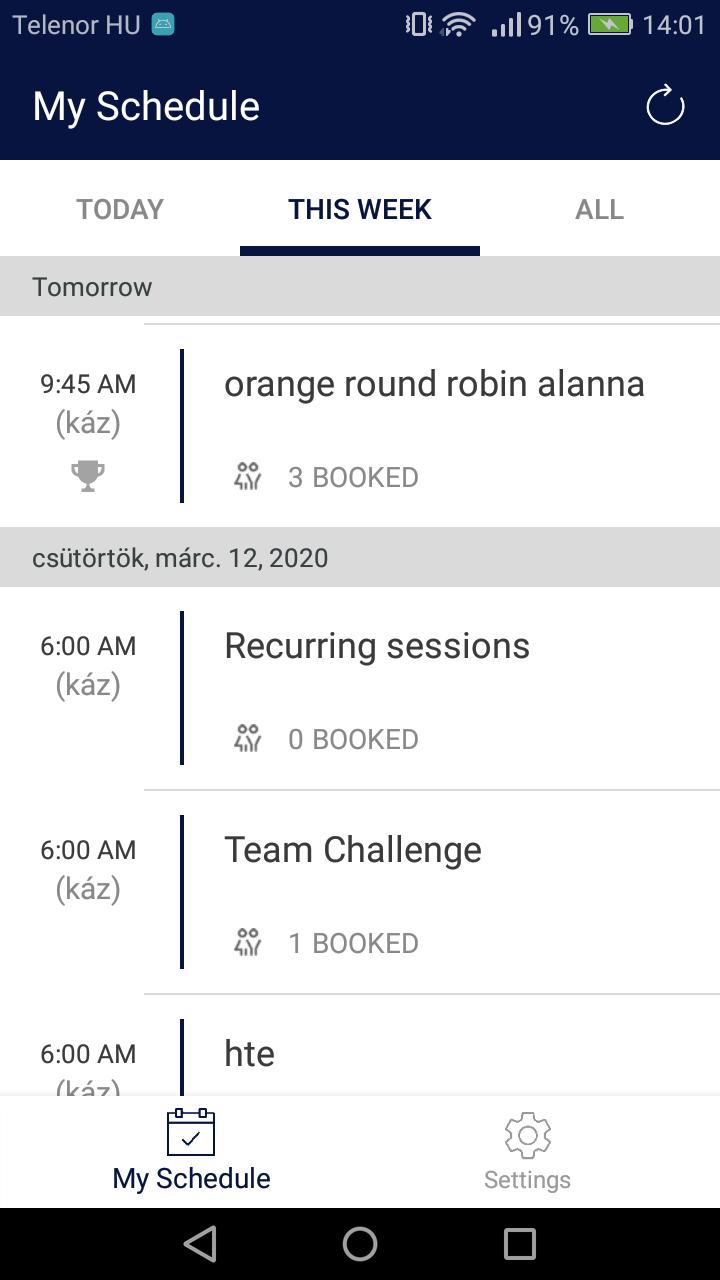
Task: Select the THIS WEEK tab
Action: point(360,209)
